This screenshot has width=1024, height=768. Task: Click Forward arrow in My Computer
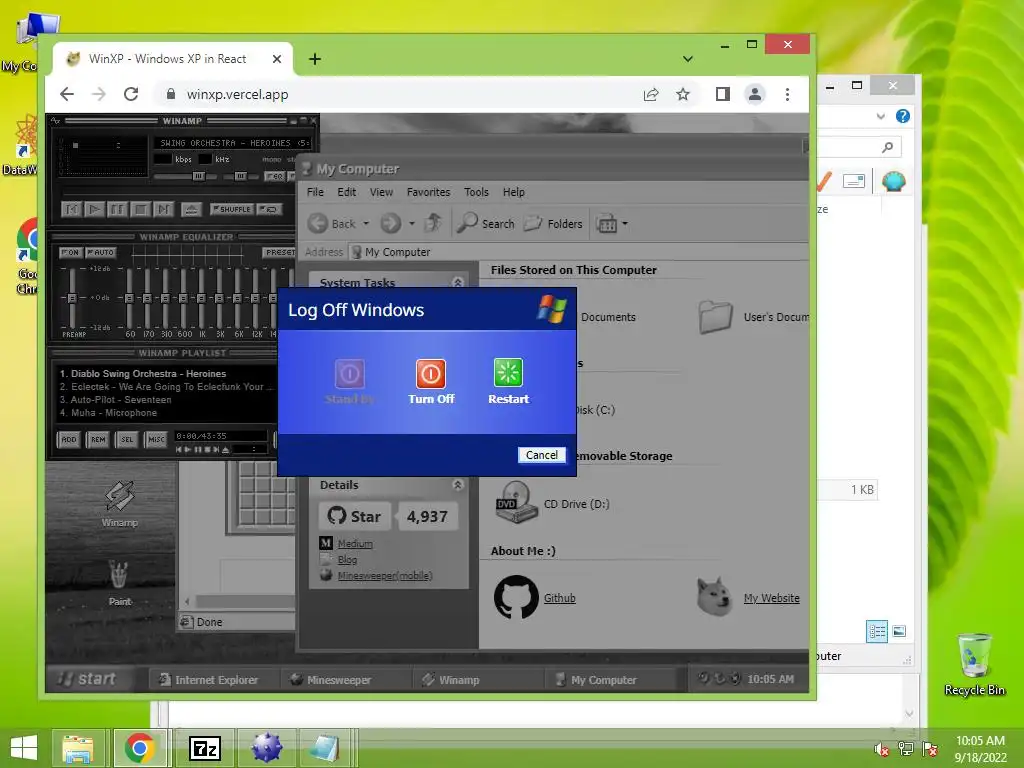pos(391,223)
